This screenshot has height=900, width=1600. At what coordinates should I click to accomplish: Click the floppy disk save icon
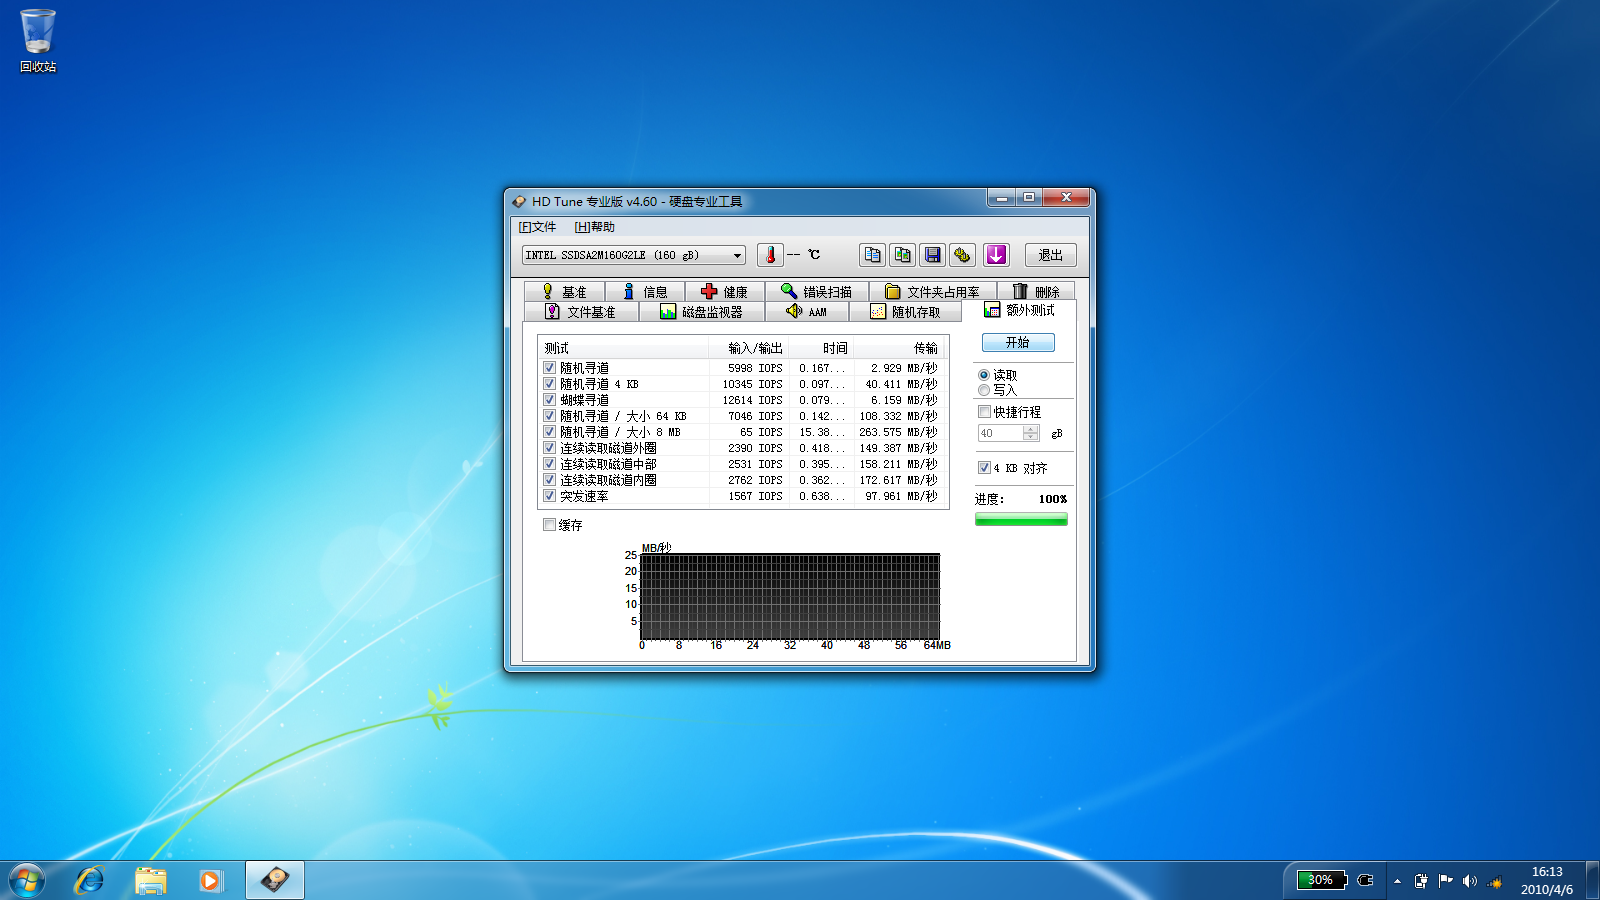click(x=932, y=255)
